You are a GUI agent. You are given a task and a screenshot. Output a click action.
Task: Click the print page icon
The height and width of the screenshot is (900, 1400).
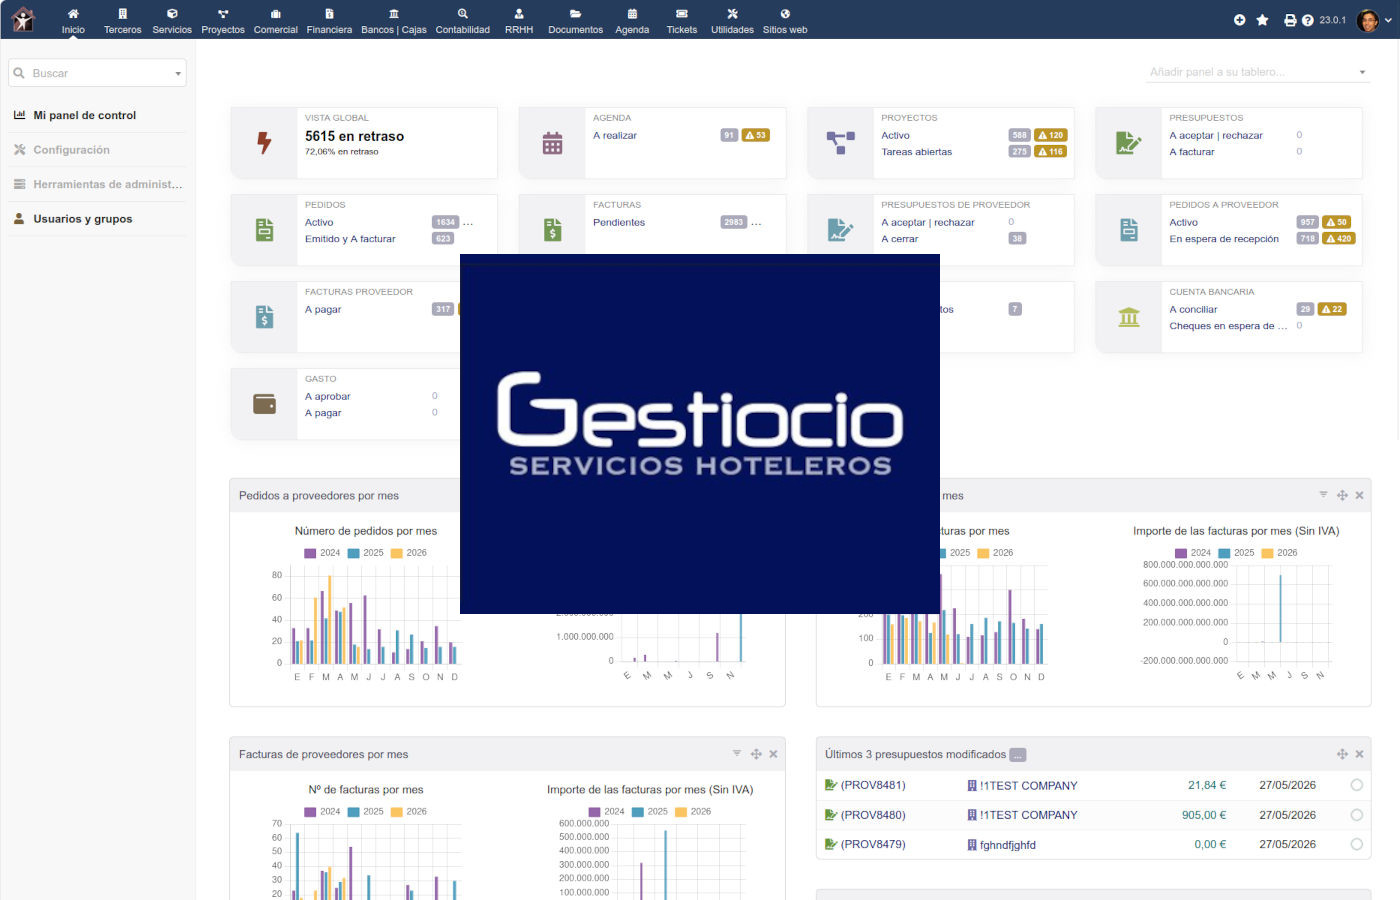click(1290, 20)
